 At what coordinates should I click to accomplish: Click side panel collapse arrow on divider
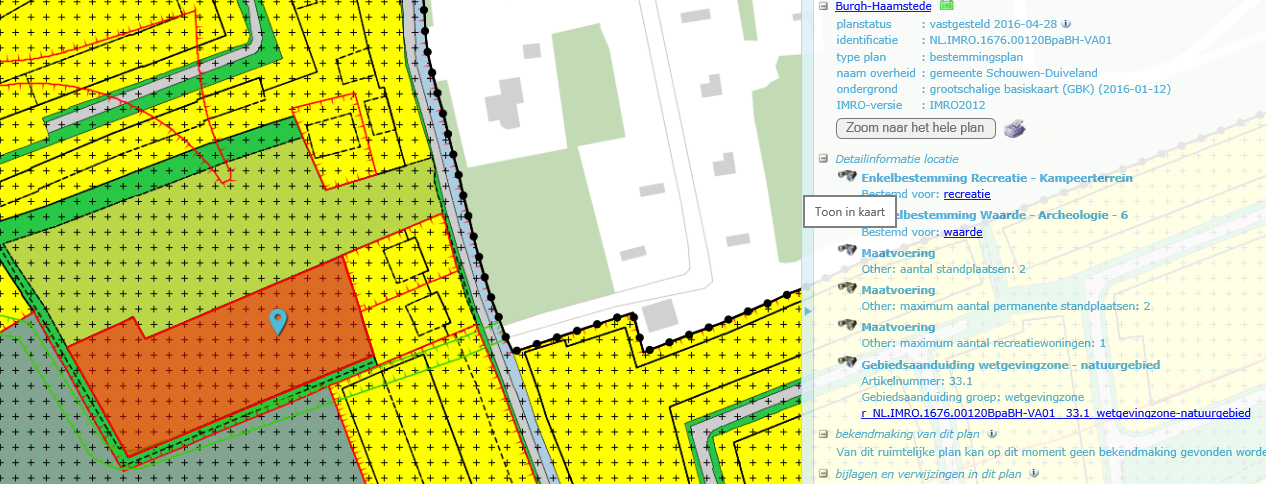pyautogui.click(x=806, y=312)
